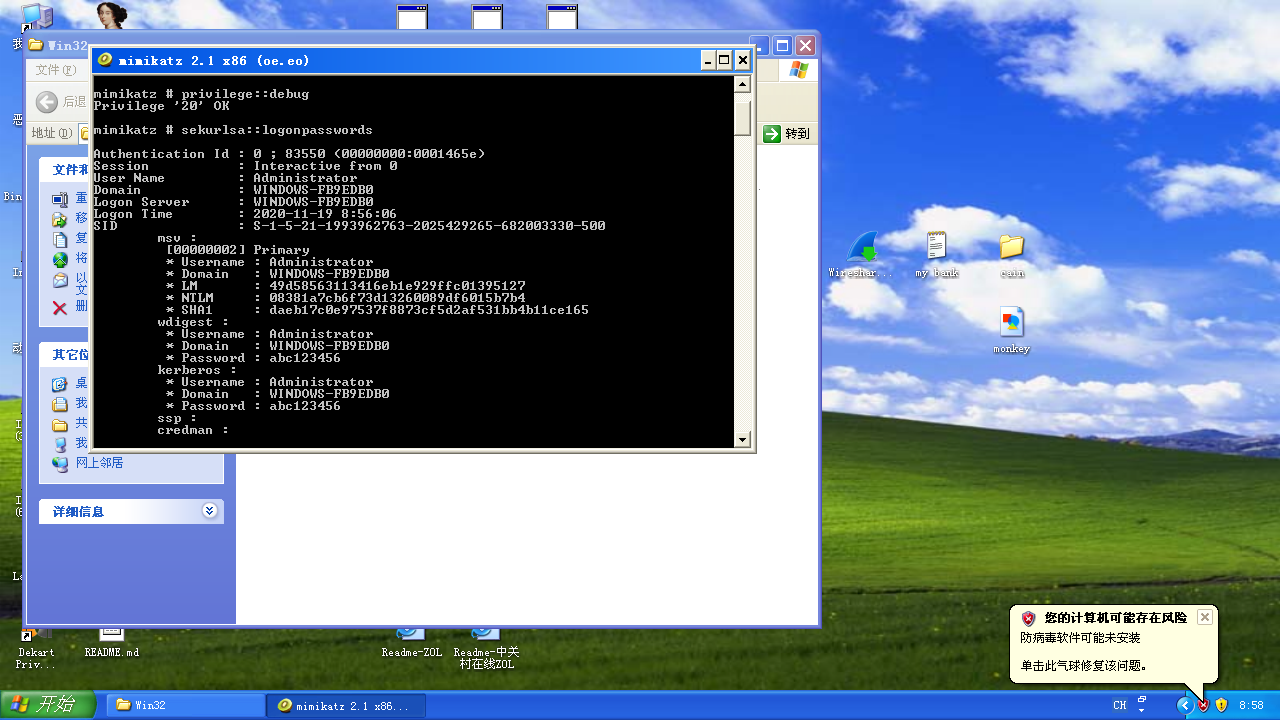Click the SHA1 hash value line
The height and width of the screenshot is (720, 1280).
[x=377, y=310]
